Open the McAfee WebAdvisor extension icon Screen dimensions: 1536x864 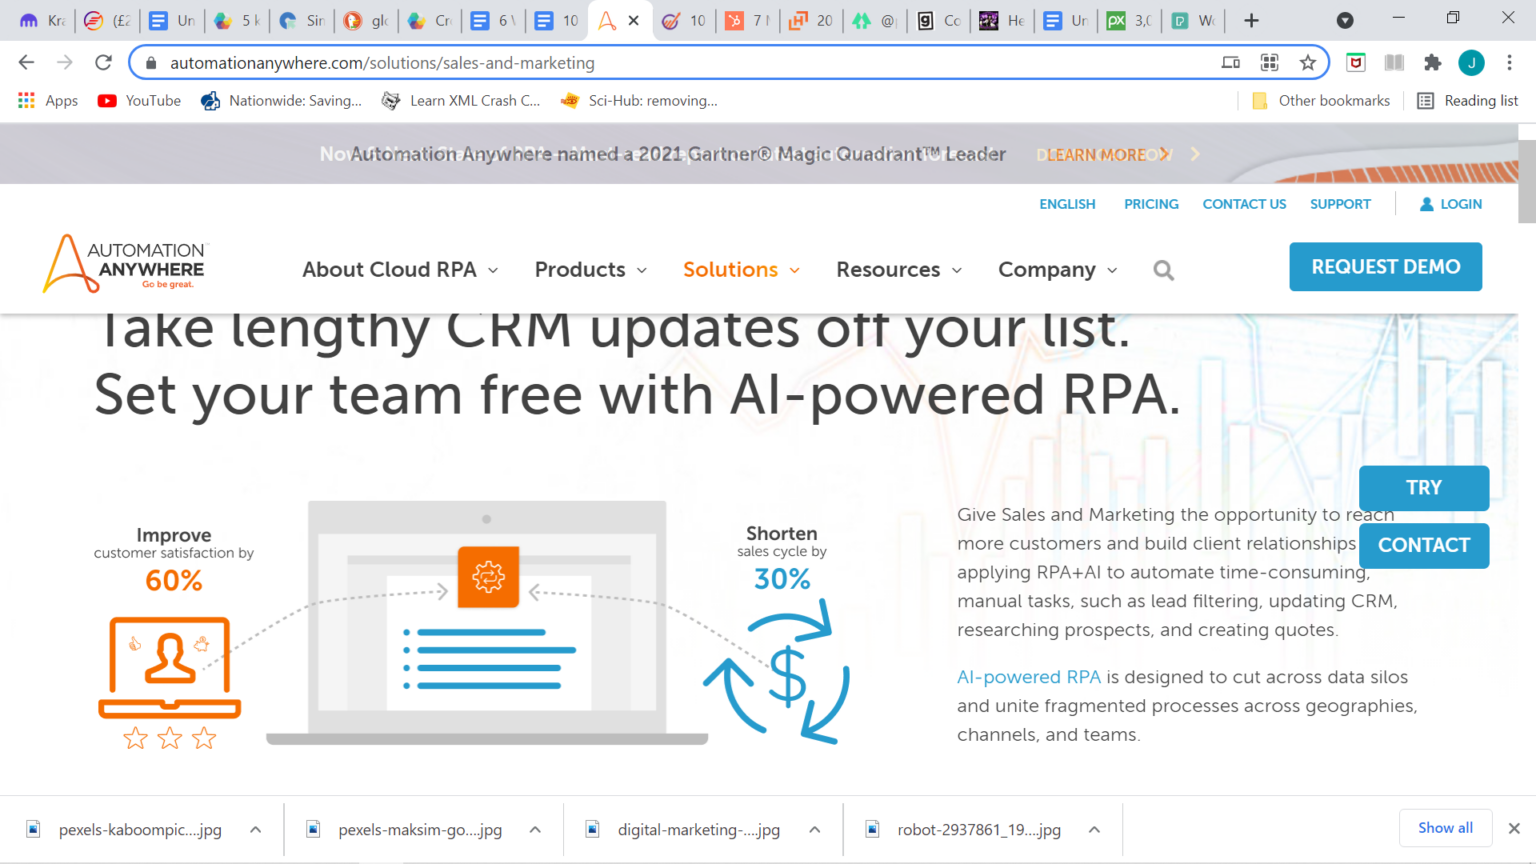pos(1355,62)
